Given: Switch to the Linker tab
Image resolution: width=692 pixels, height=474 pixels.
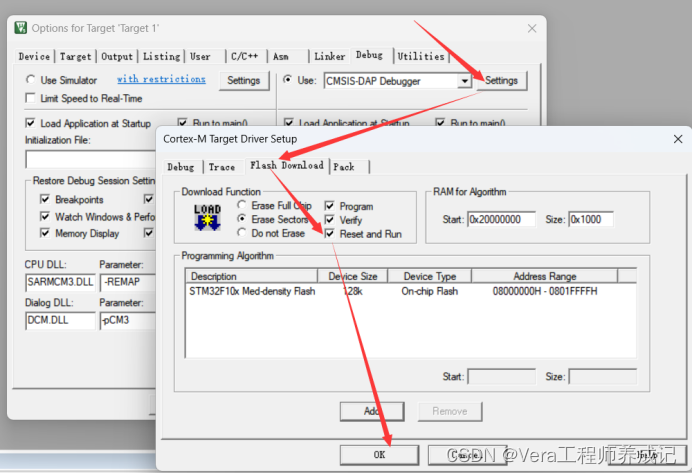Looking at the screenshot, I should click(x=330, y=56).
